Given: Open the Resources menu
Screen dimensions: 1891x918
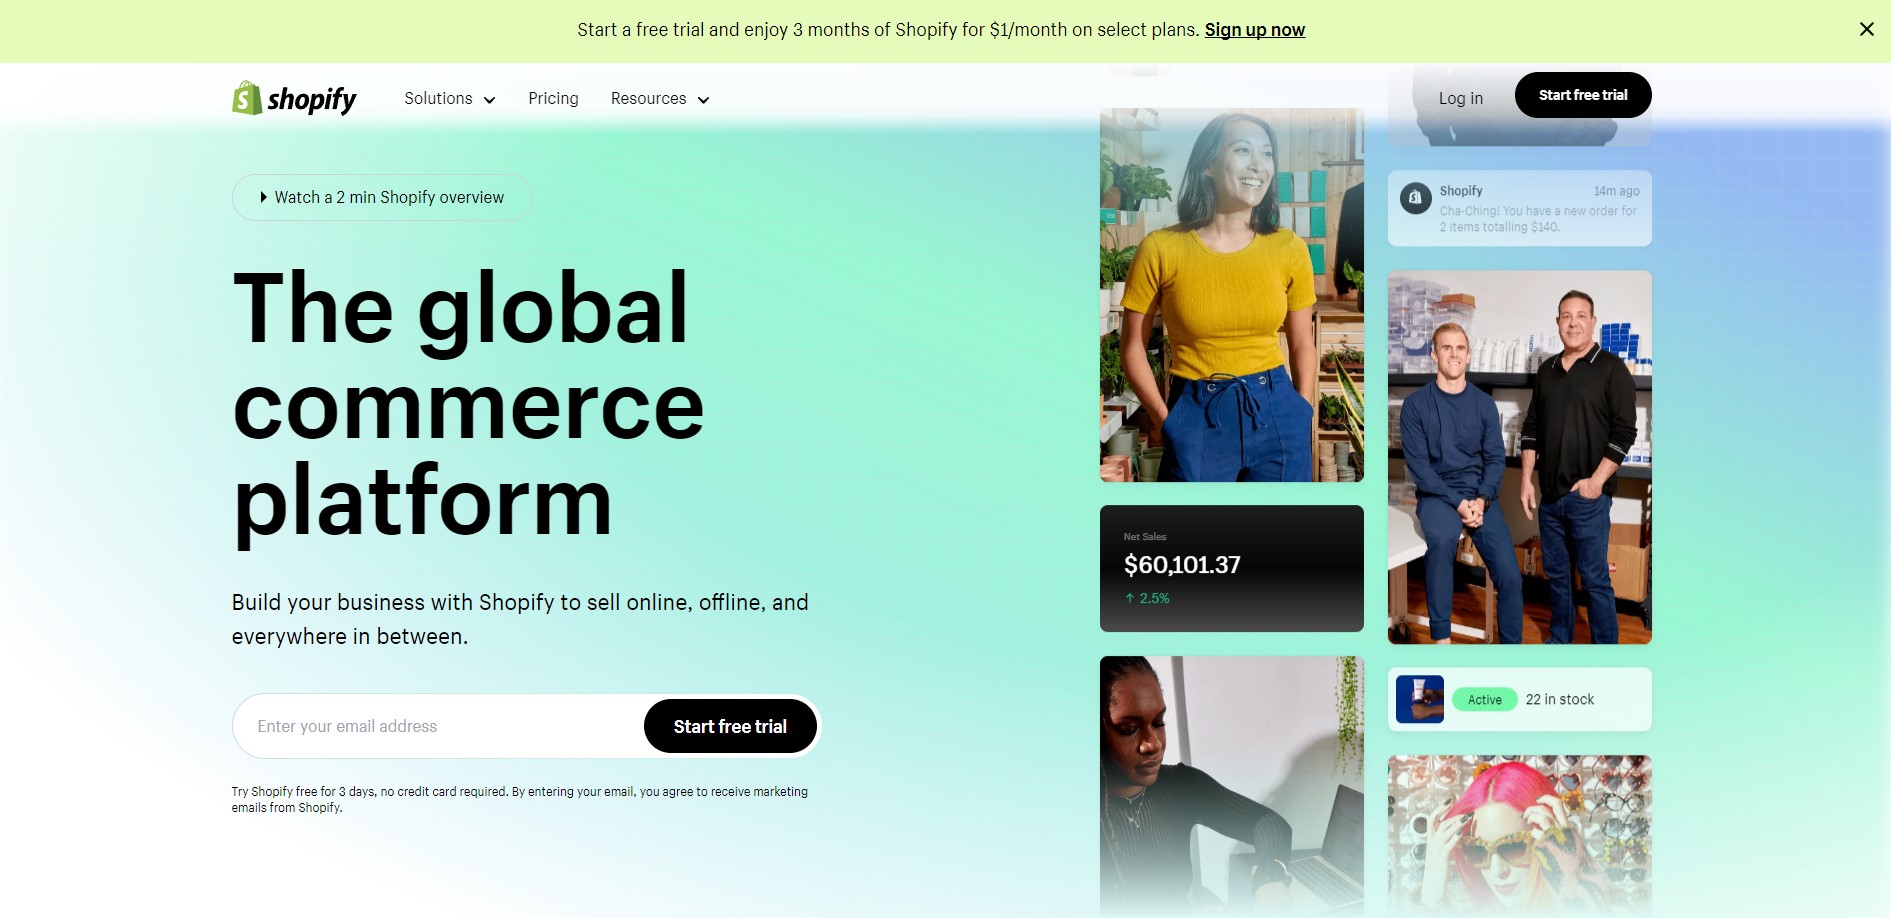Looking at the screenshot, I should [x=660, y=98].
